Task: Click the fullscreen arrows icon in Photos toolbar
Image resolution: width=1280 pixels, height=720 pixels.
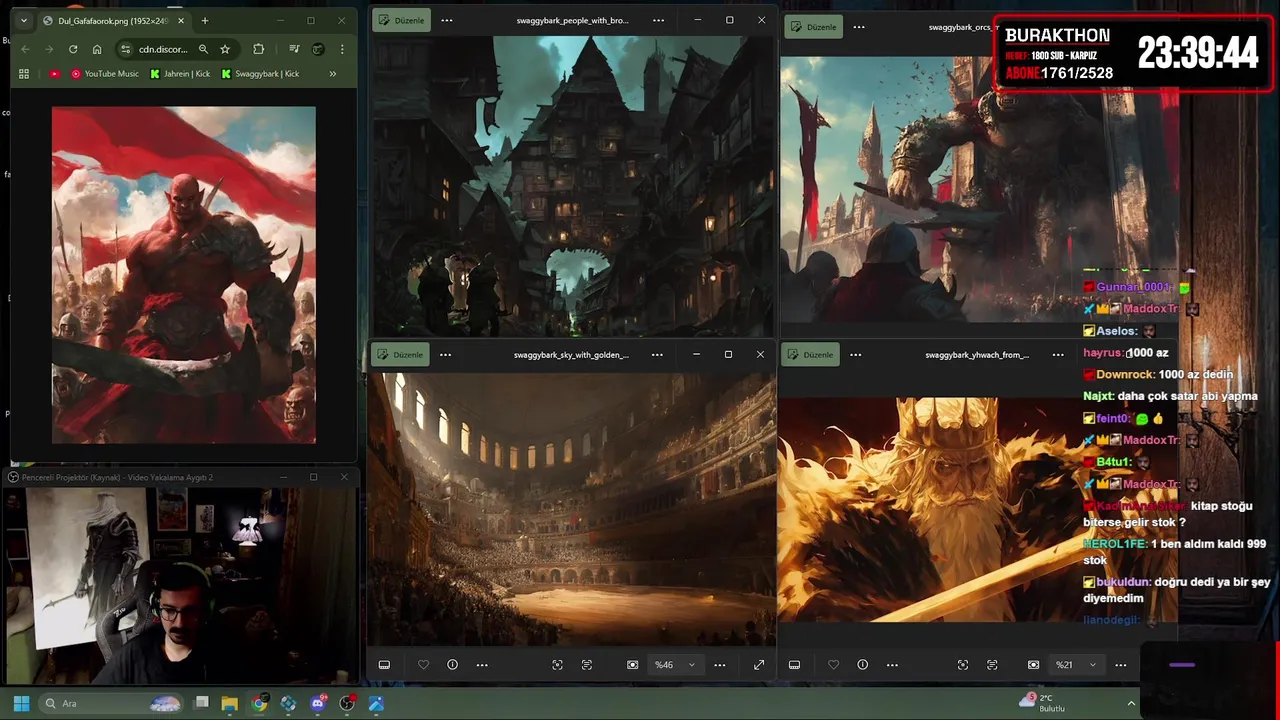Action: (x=759, y=665)
